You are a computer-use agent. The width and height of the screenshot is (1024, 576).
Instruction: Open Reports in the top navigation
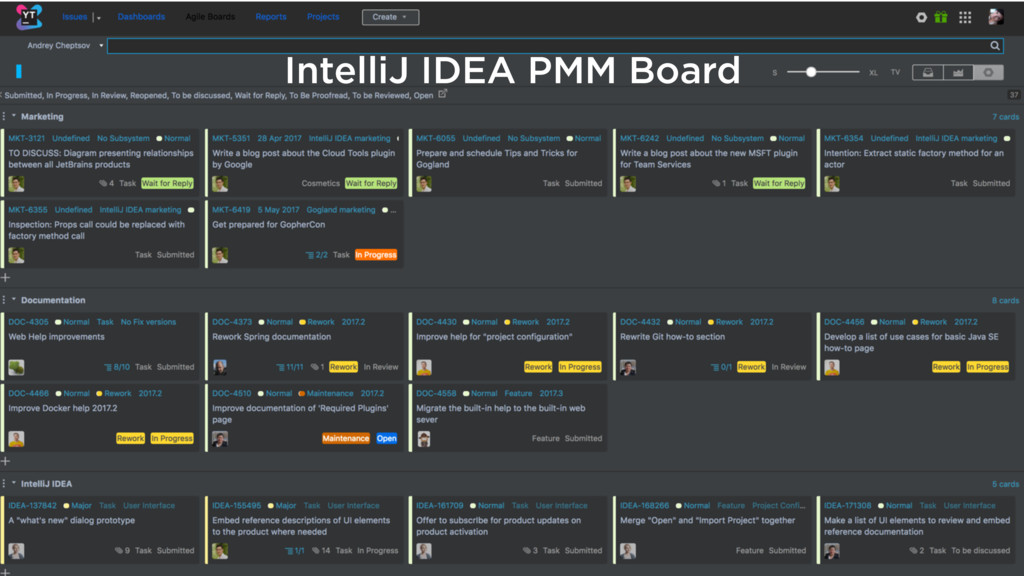click(271, 17)
